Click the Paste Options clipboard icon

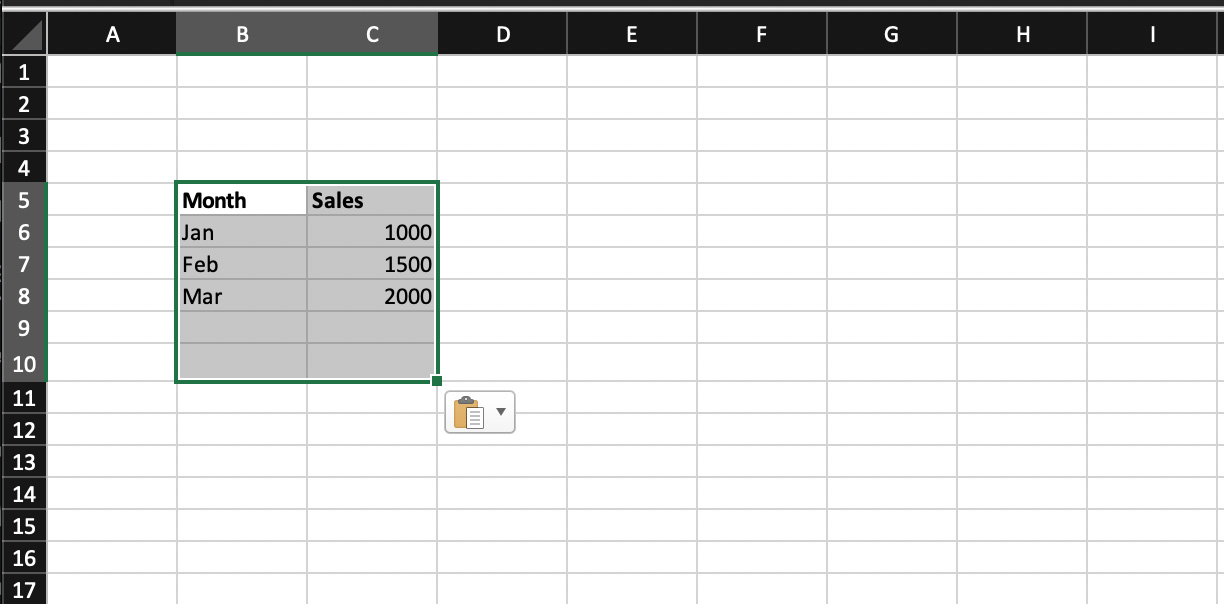[x=470, y=411]
